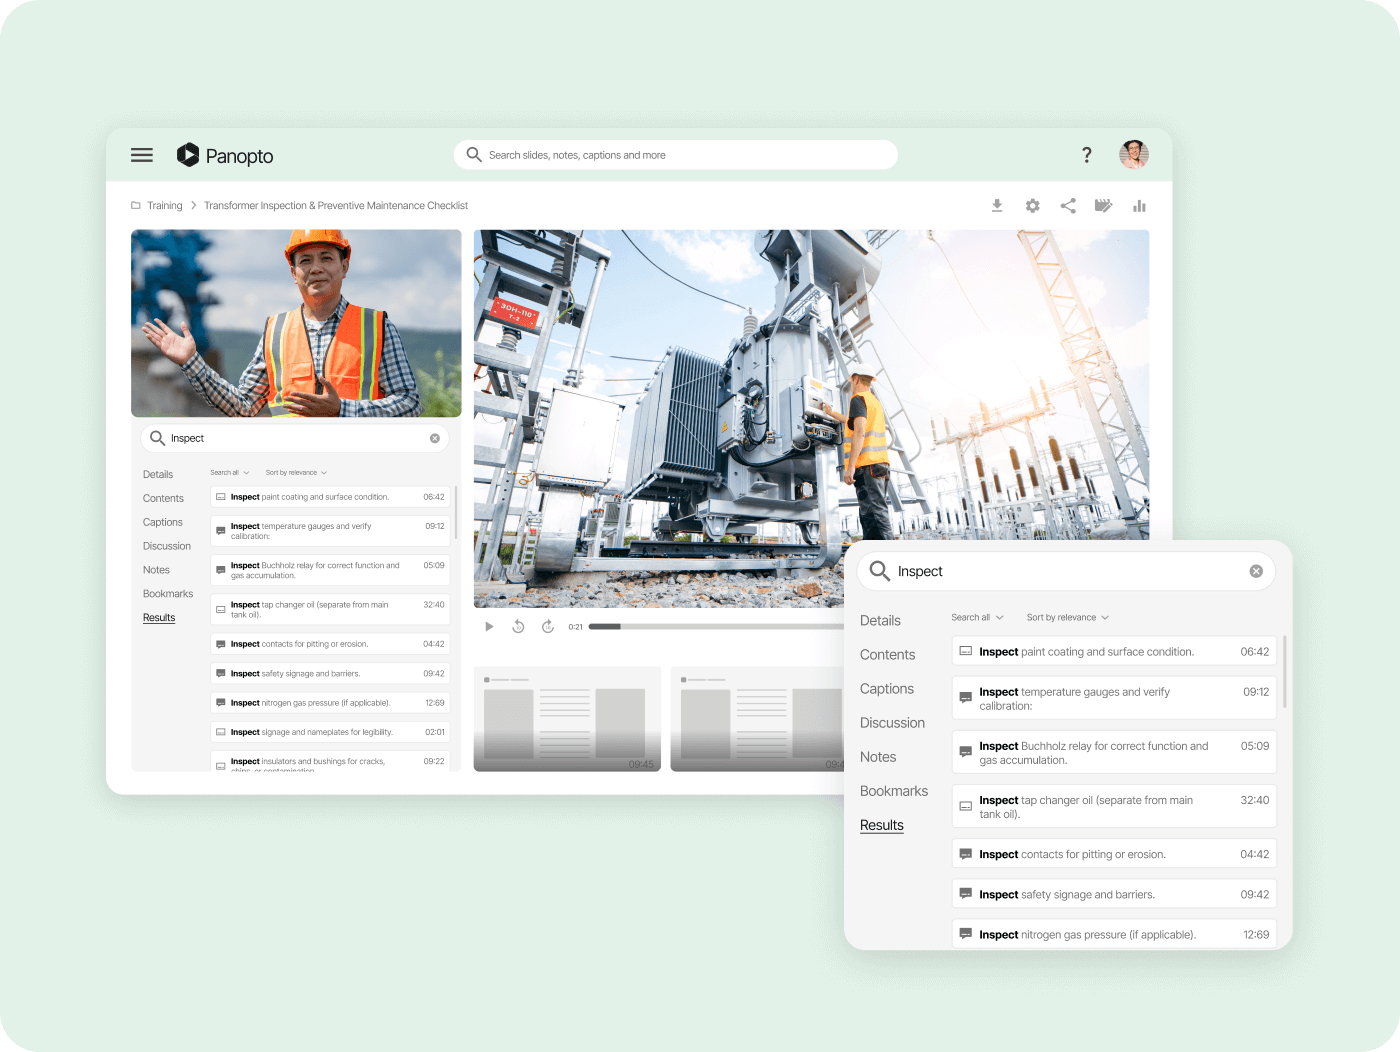Download the video using the download icon
The height and width of the screenshot is (1052, 1400).
coord(997,206)
